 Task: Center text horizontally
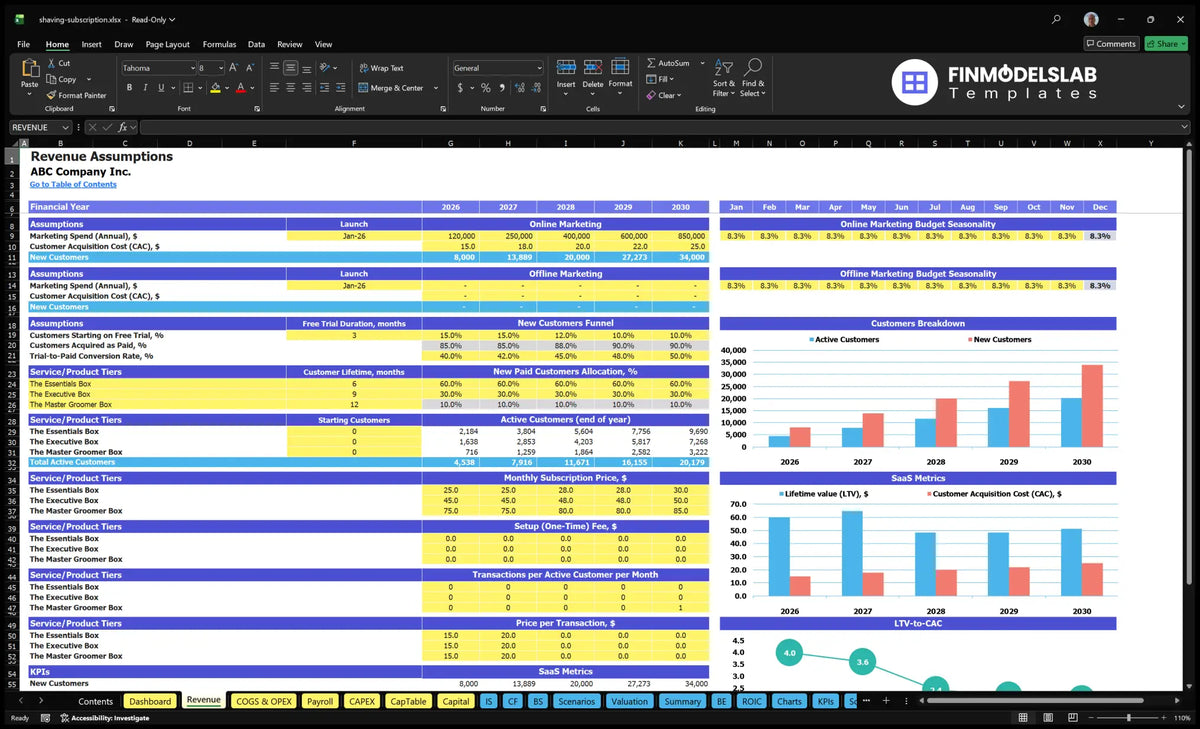(291, 88)
